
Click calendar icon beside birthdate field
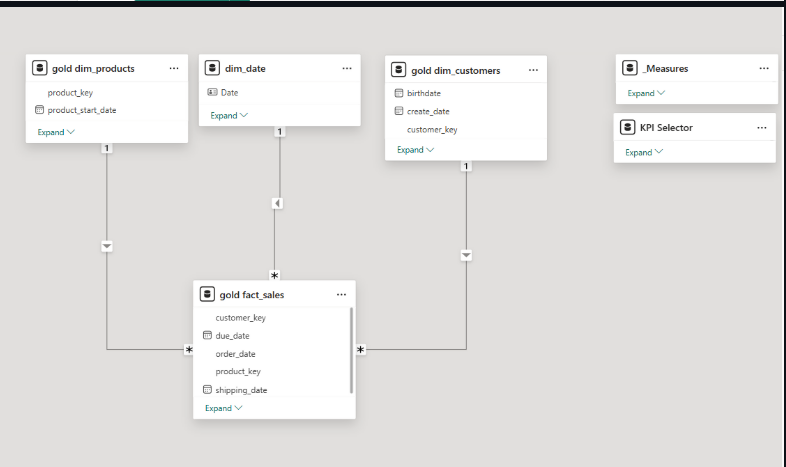pos(399,93)
